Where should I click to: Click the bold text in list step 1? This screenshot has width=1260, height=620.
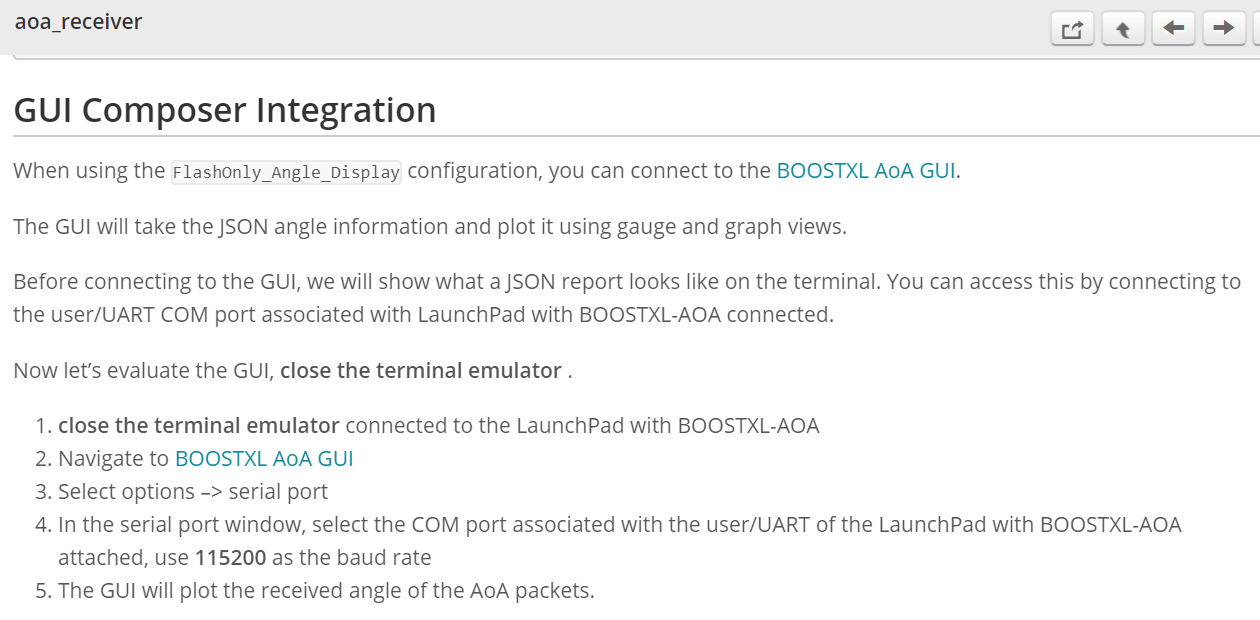pyautogui.click(x=198, y=426)
